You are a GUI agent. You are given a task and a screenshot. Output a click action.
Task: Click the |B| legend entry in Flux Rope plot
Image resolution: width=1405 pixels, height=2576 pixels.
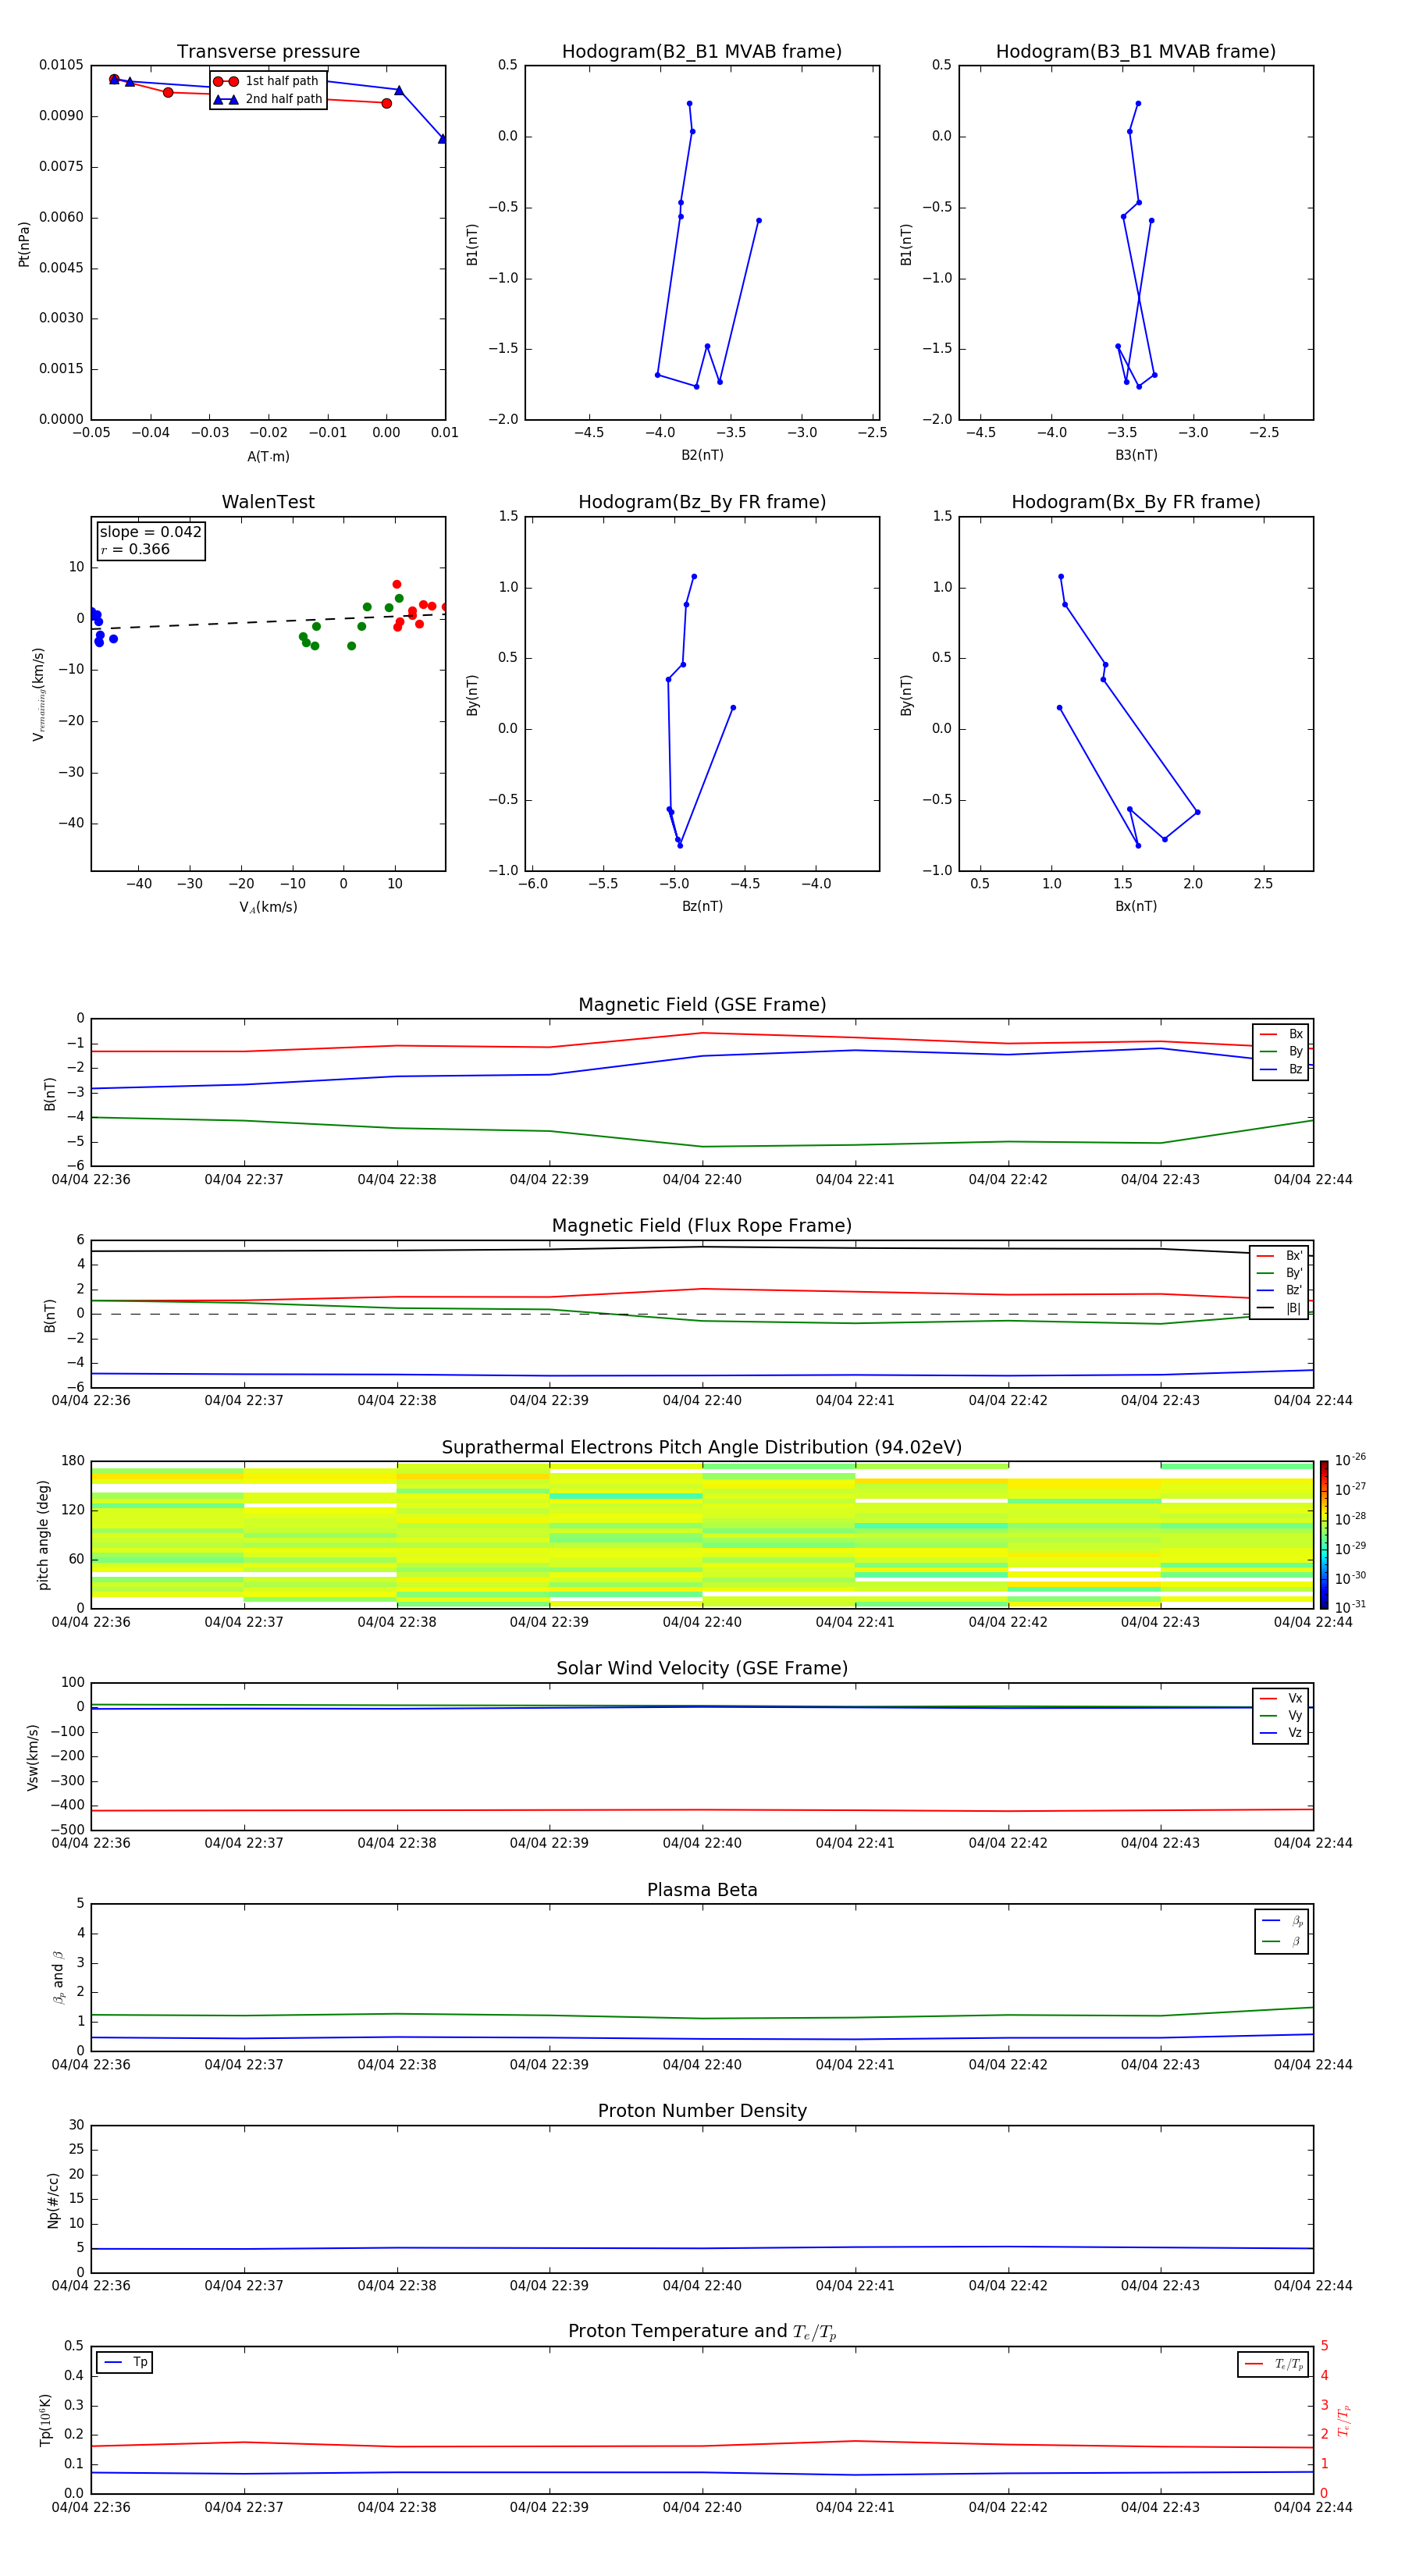point(1279,1308)
